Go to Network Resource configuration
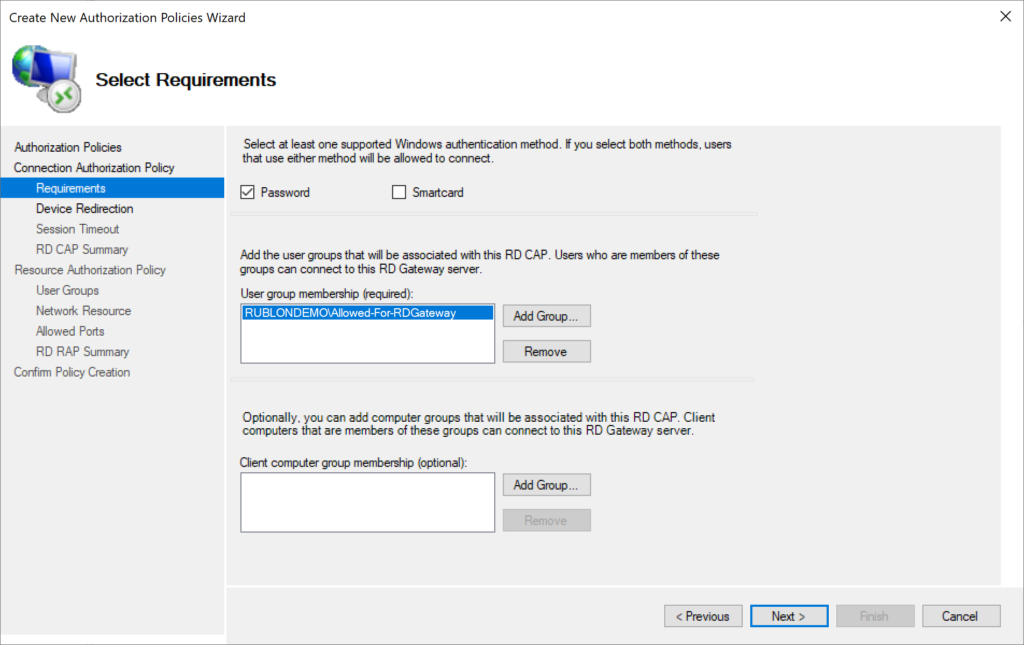Viewport: 1024px width, 645px height. point(83,310)
